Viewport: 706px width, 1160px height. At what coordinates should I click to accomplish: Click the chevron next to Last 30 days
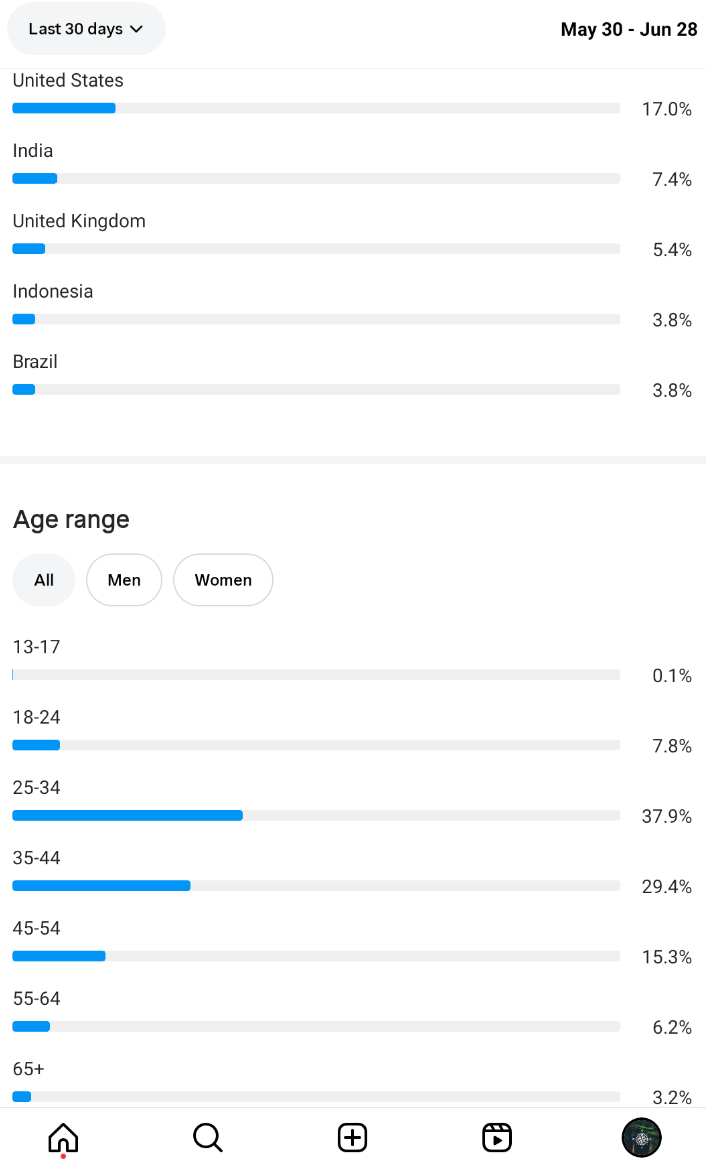coord(136,30)
